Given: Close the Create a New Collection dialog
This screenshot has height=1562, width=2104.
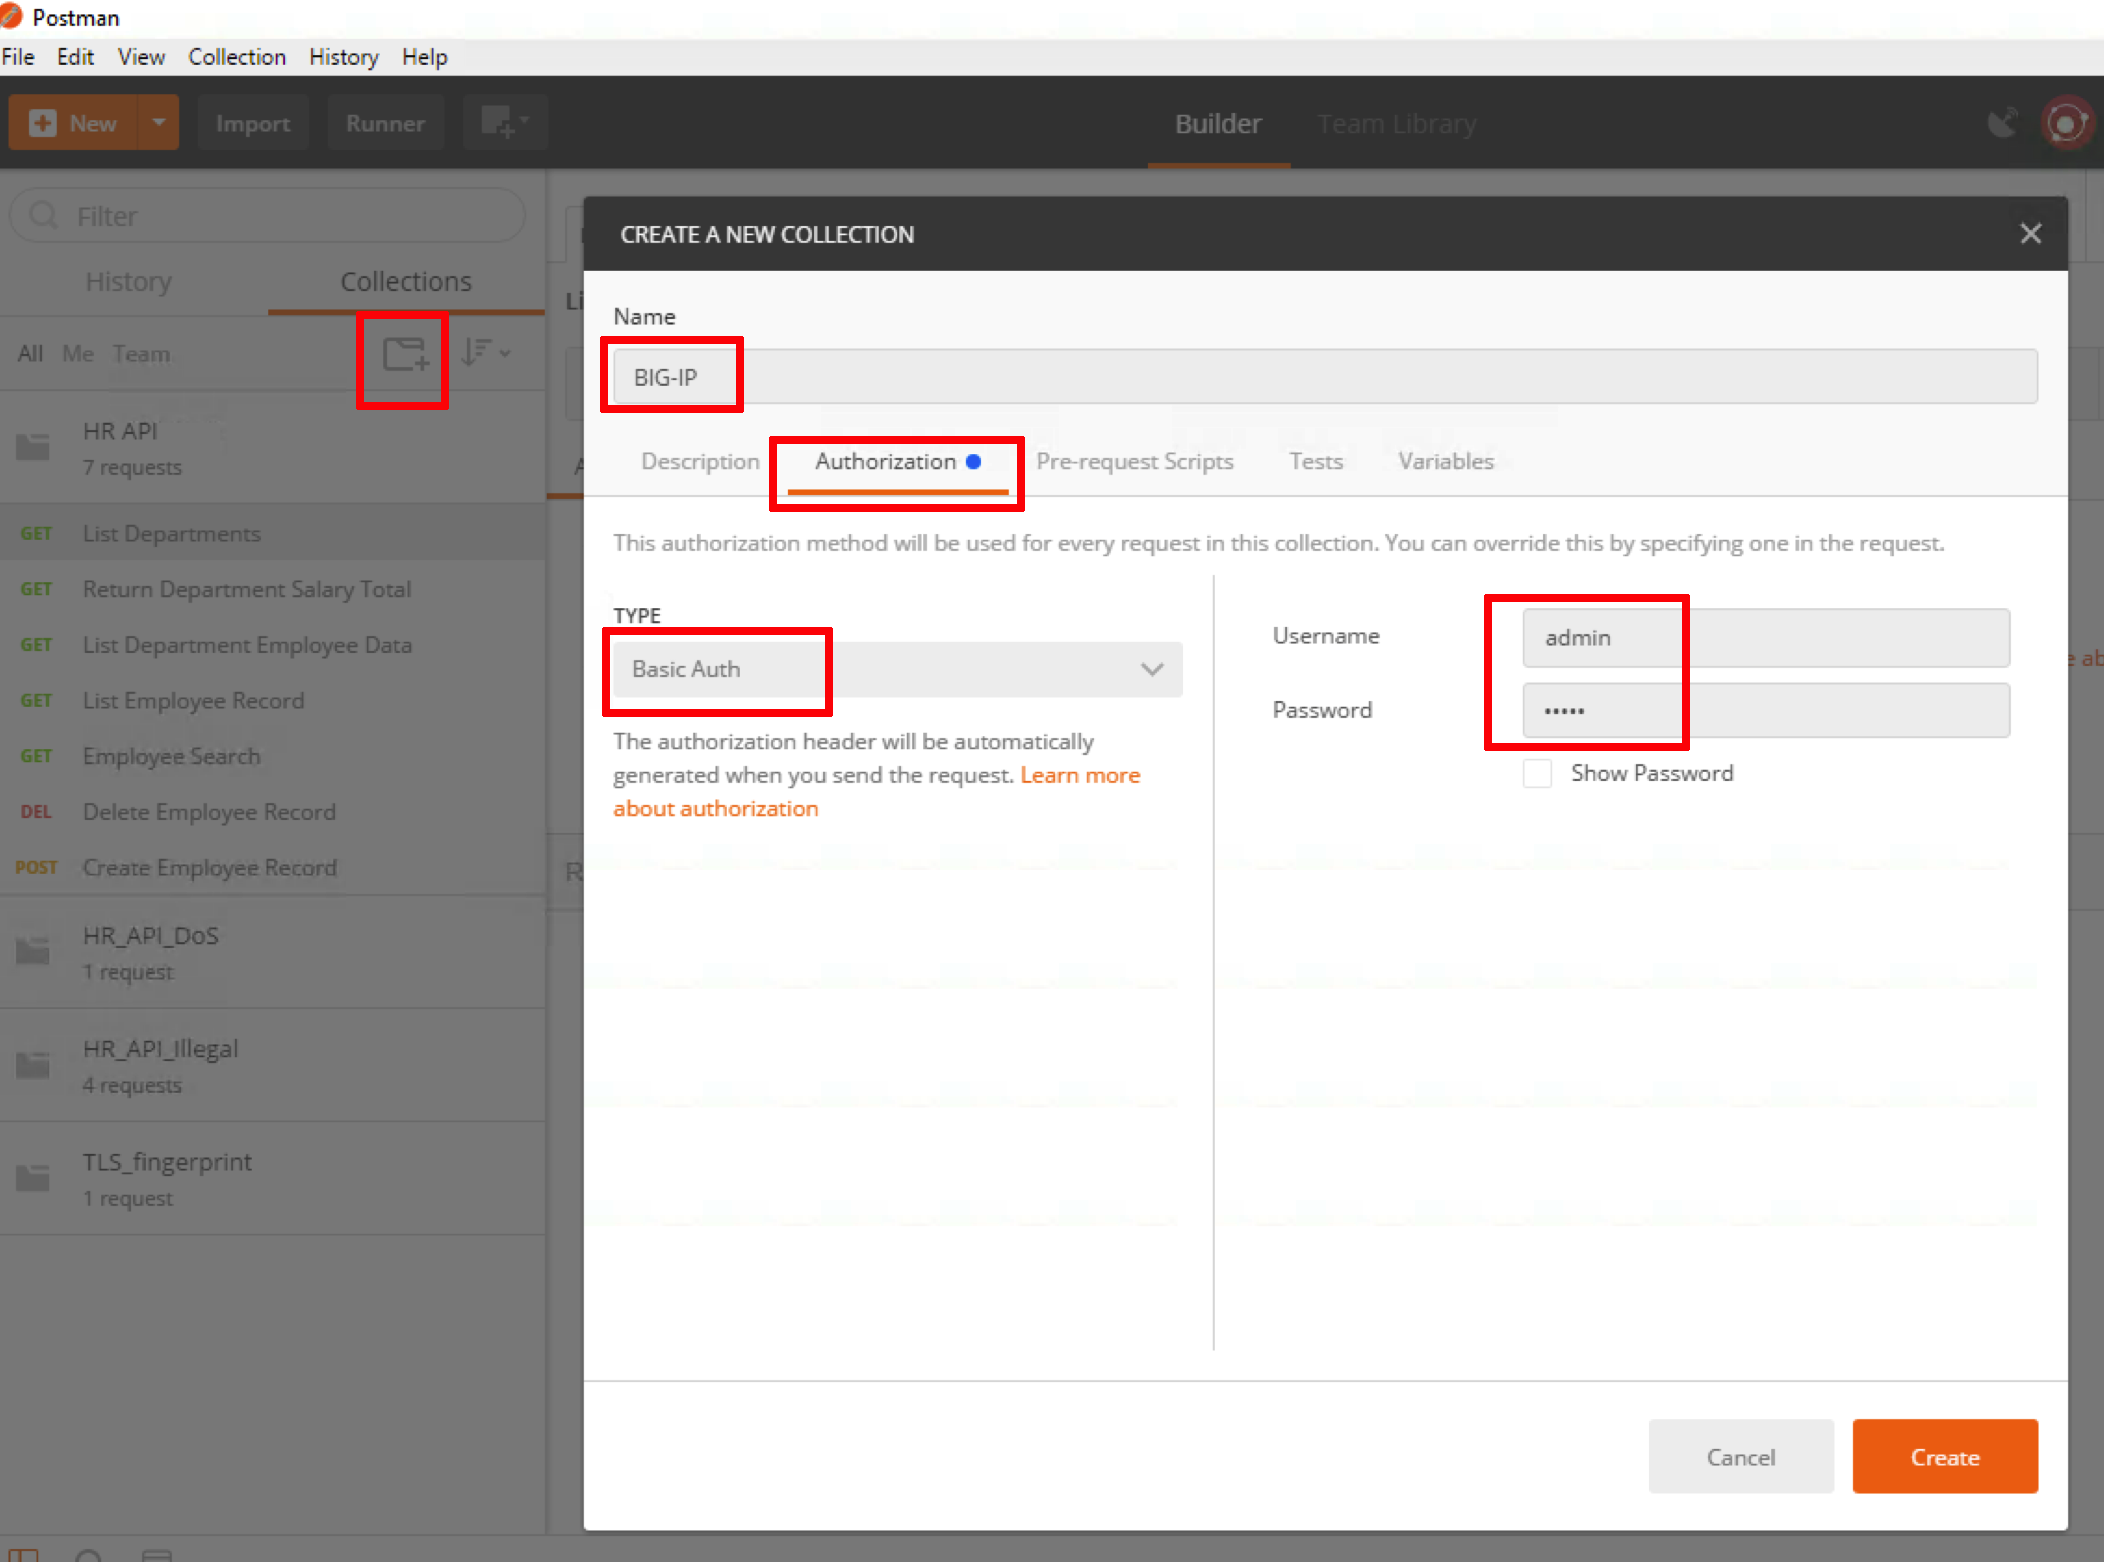Looking at the screenshot, I should click(x=2030, y=234).
